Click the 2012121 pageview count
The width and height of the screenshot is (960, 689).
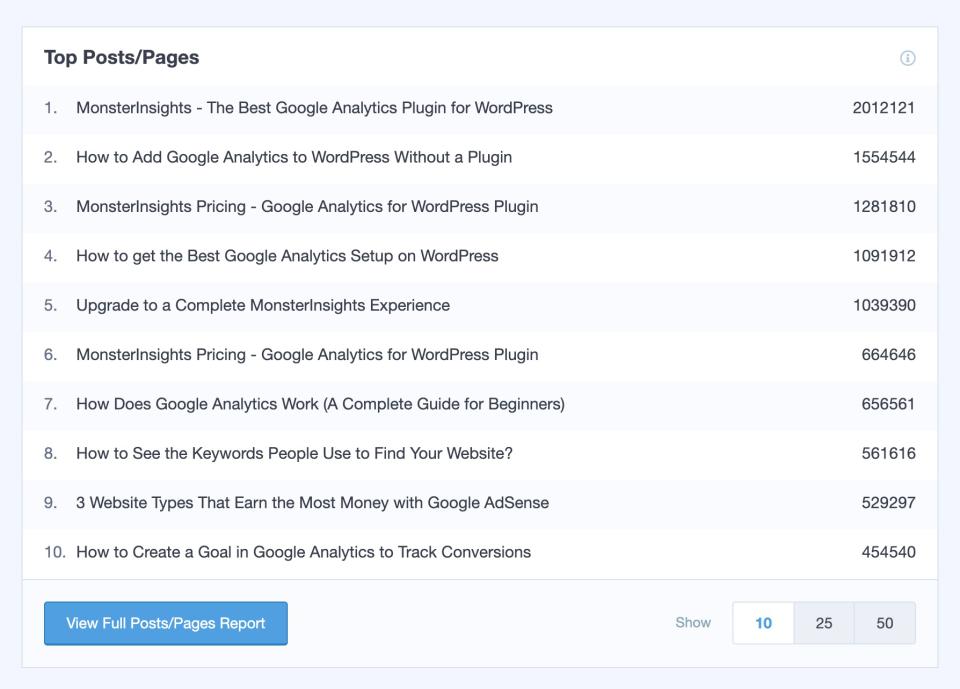pos(883,108)
